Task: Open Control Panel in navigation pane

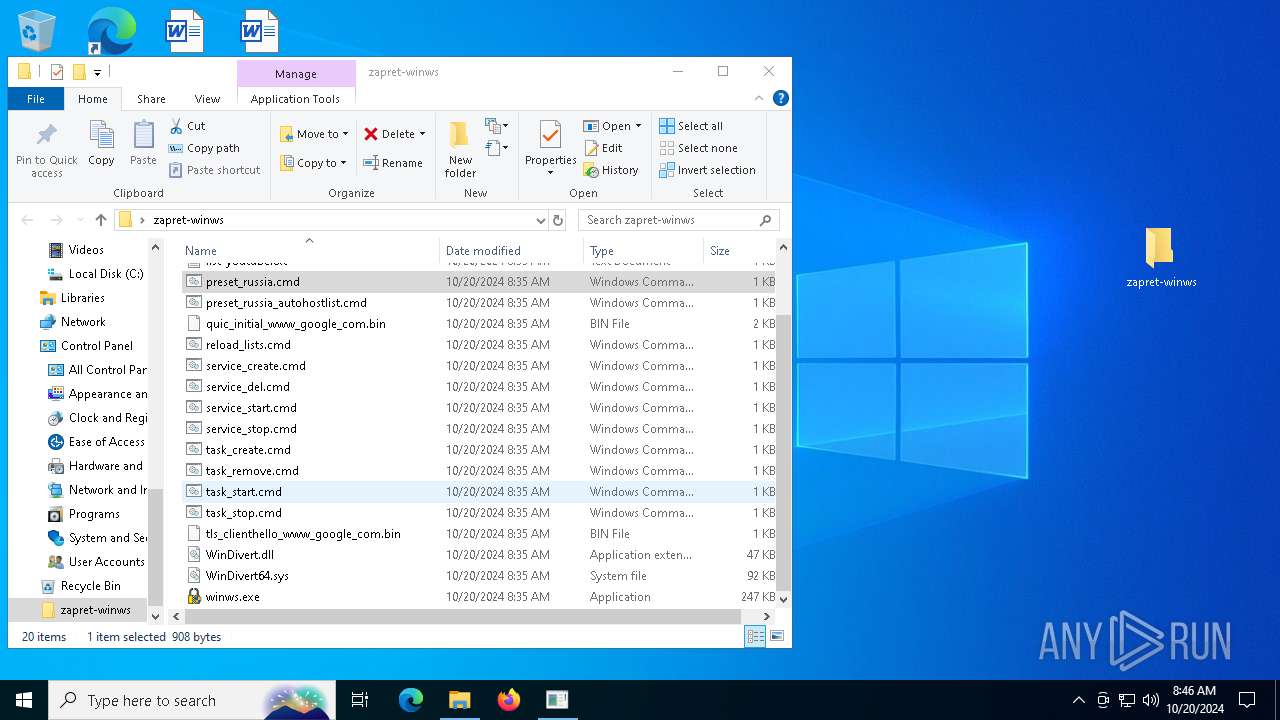Action: [x=96, y=346]
